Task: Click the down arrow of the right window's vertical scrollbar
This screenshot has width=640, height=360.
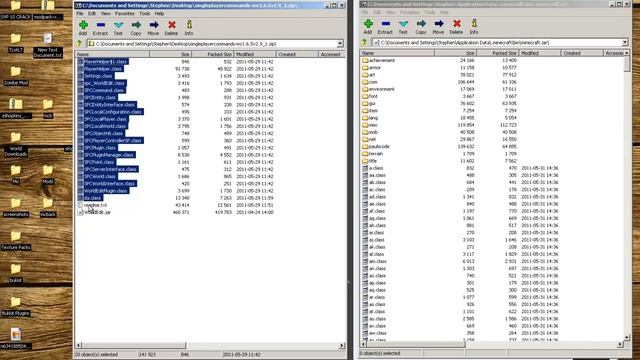Action: click(x=627, y=338)
